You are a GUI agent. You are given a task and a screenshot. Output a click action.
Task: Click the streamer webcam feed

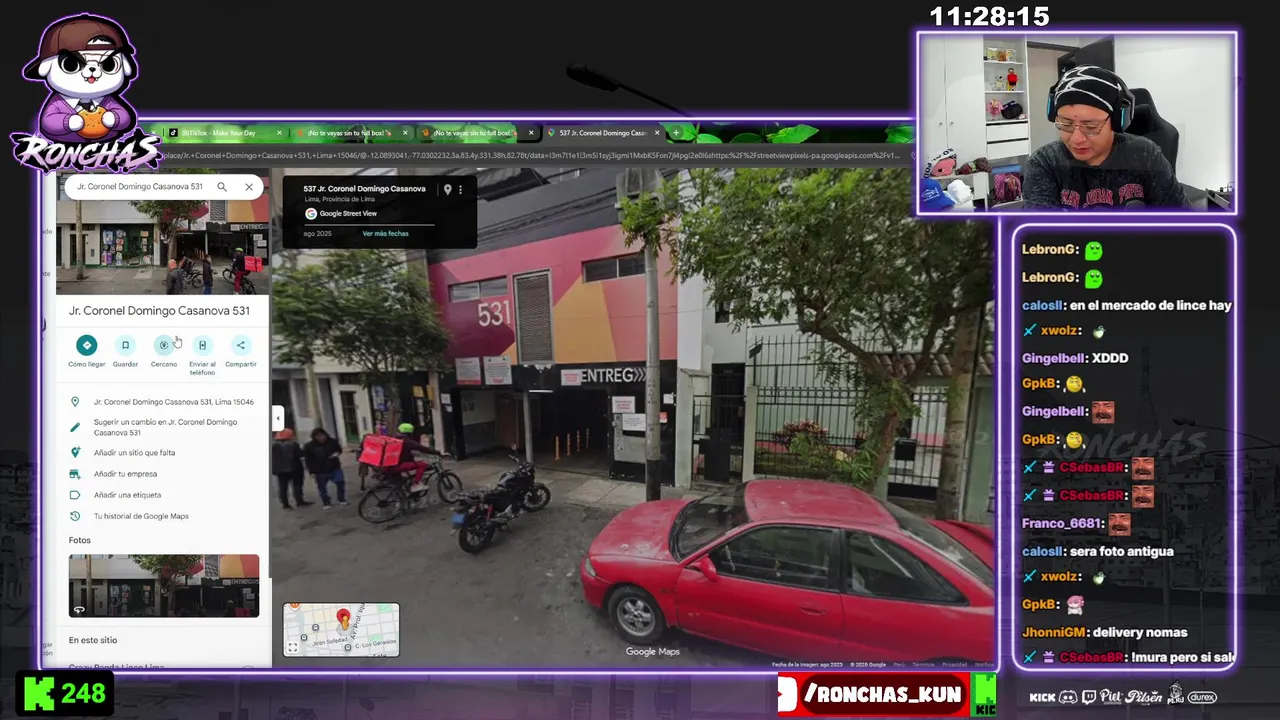1077,123
